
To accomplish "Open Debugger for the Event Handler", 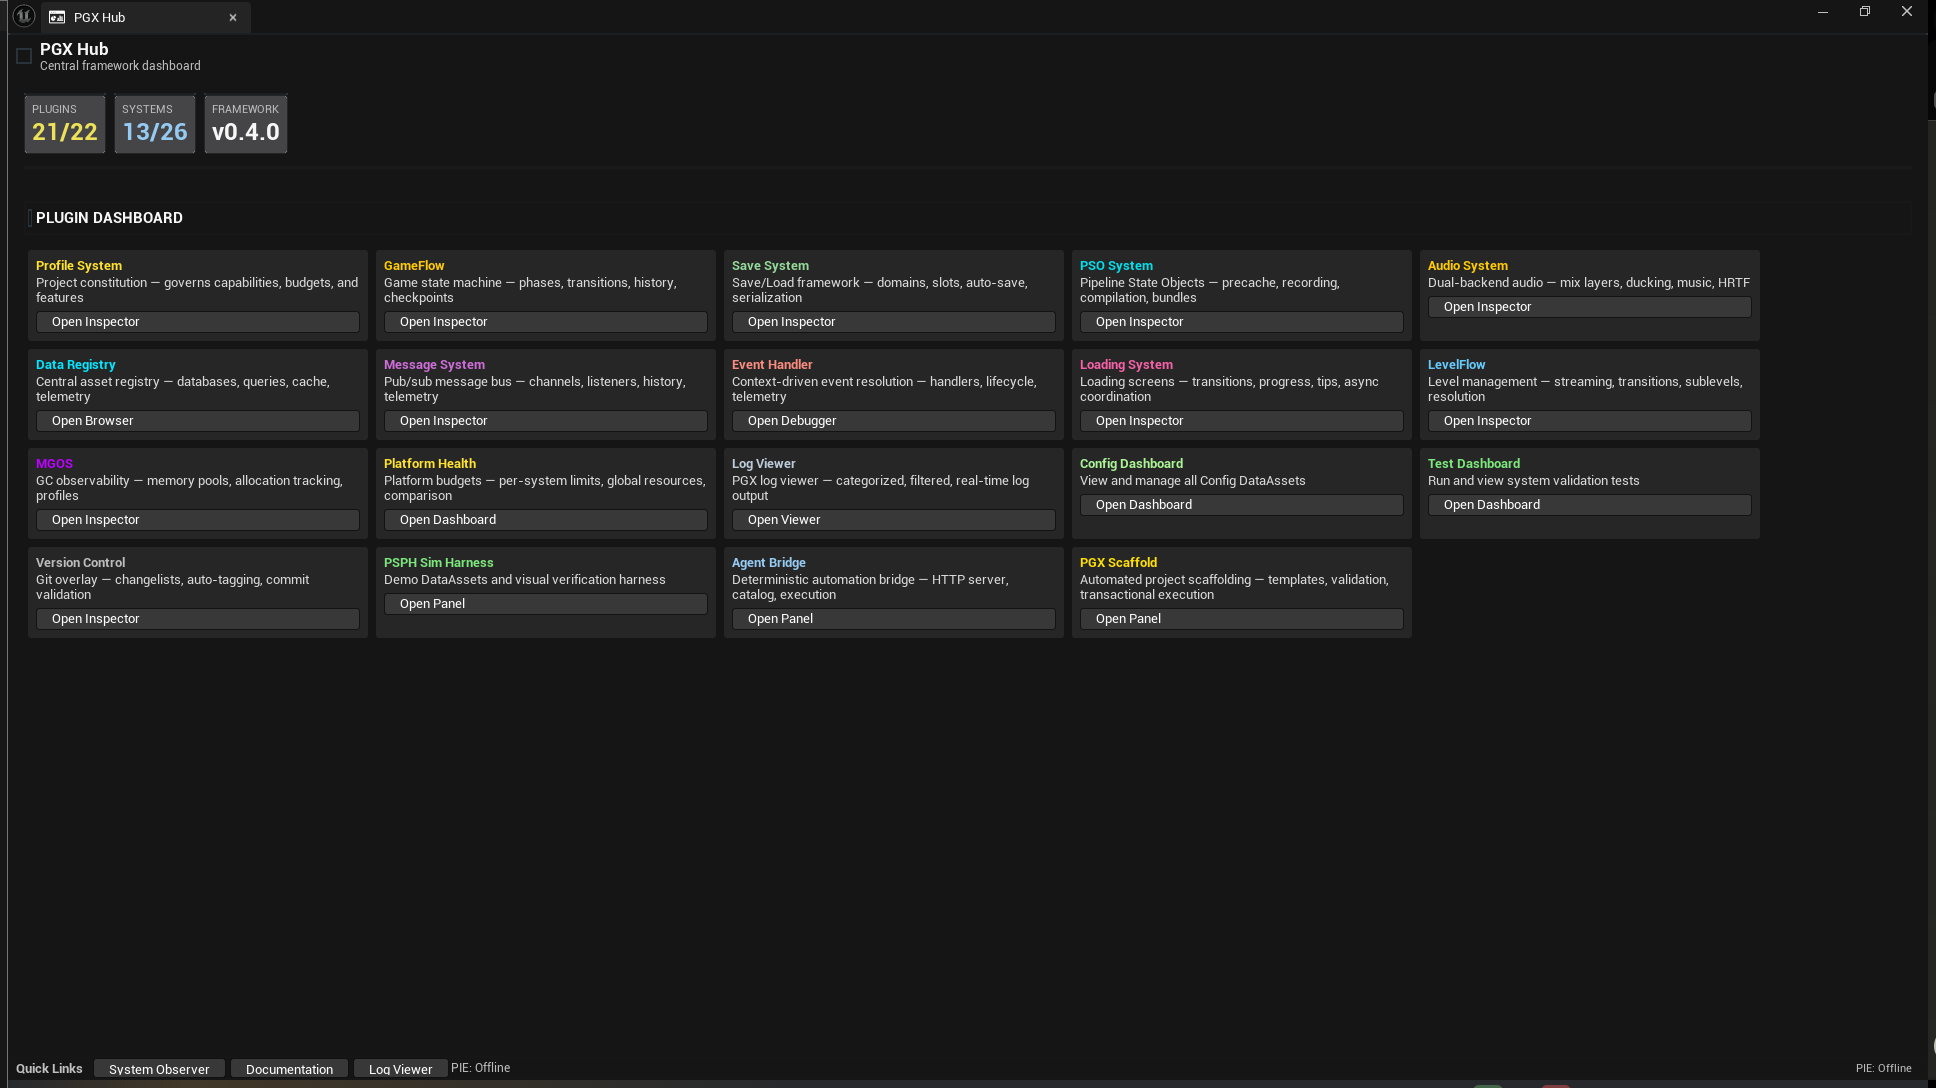I will 892,420.
